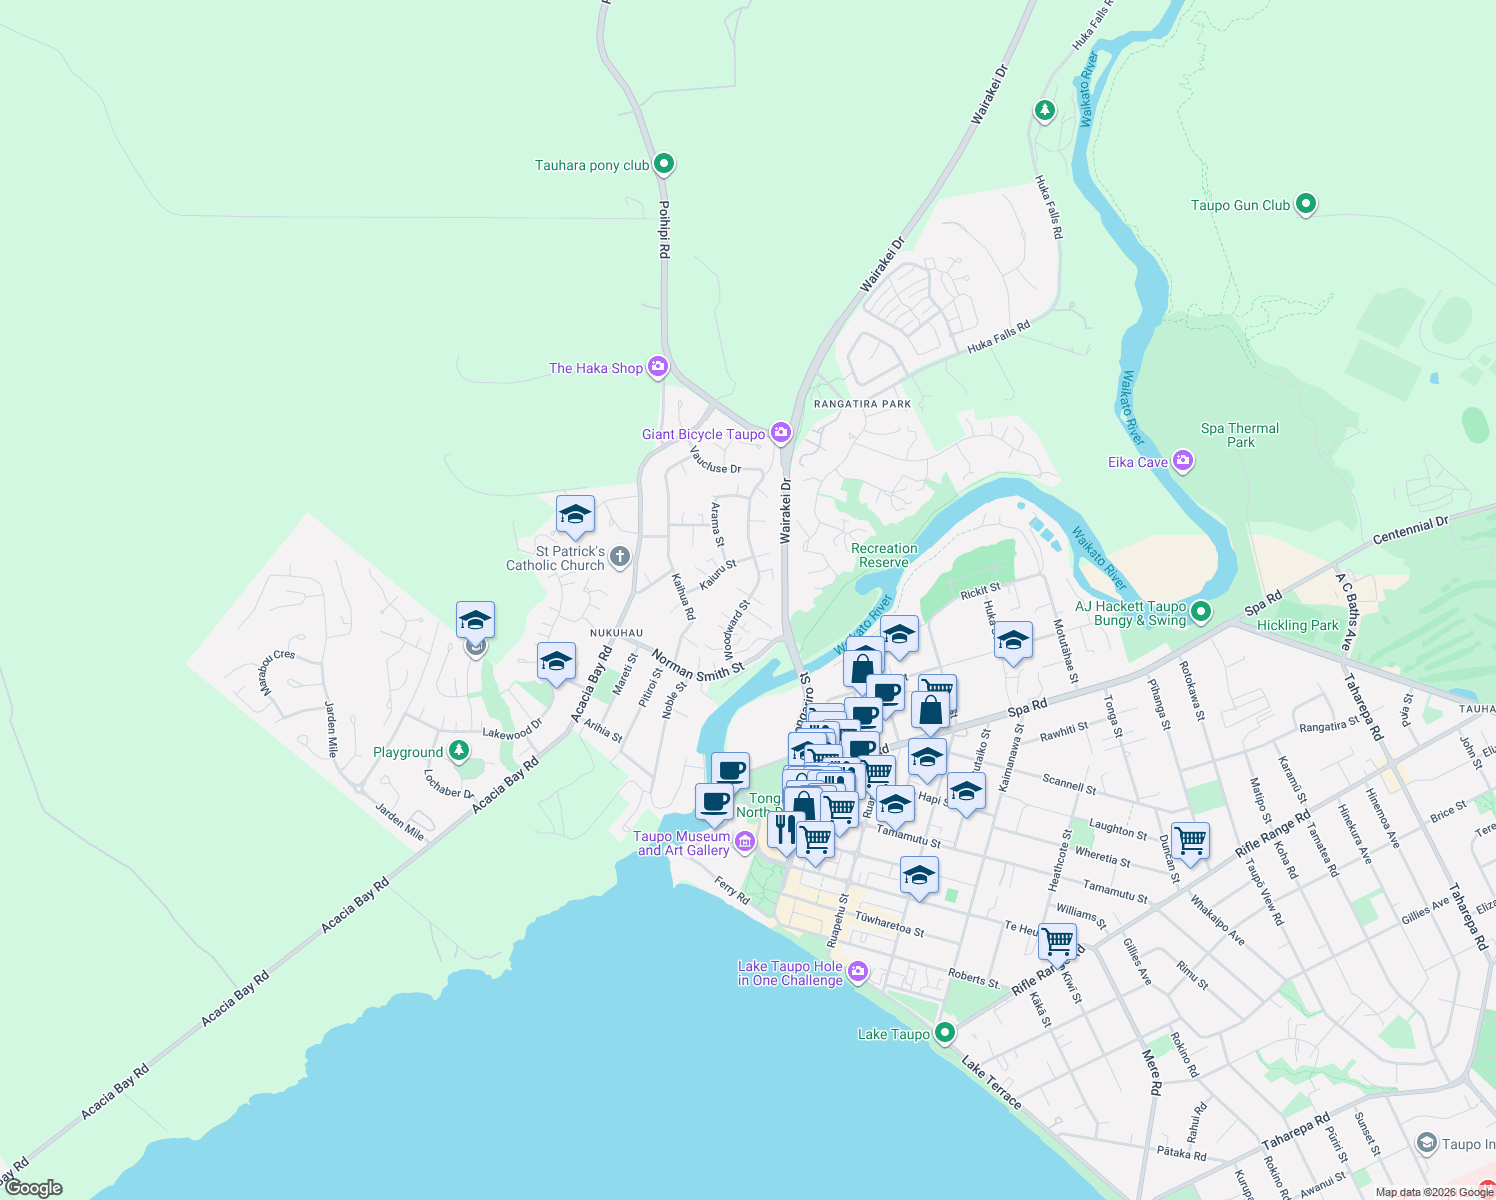Click the Playground tree marker
The height and width of the screenshot is (1200, 1496).
458,750
